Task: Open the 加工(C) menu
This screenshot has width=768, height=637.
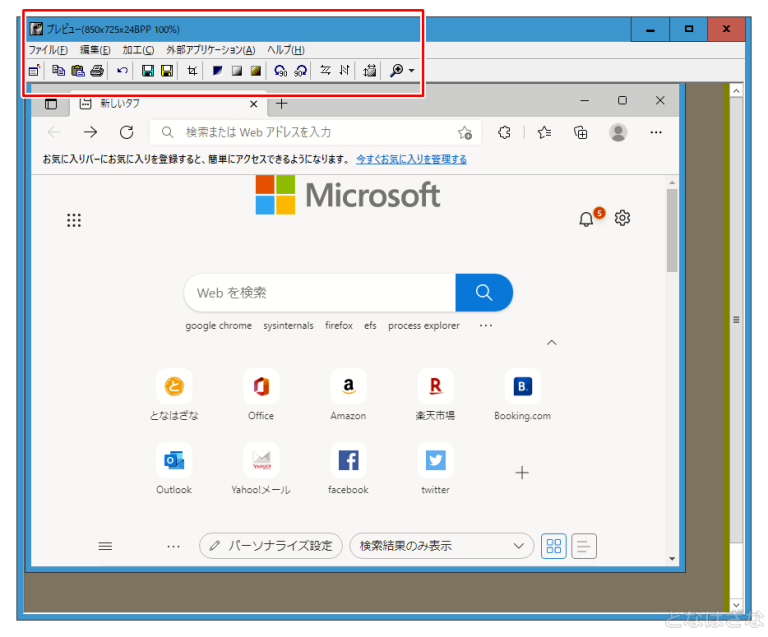Action: tap(138, 50)
